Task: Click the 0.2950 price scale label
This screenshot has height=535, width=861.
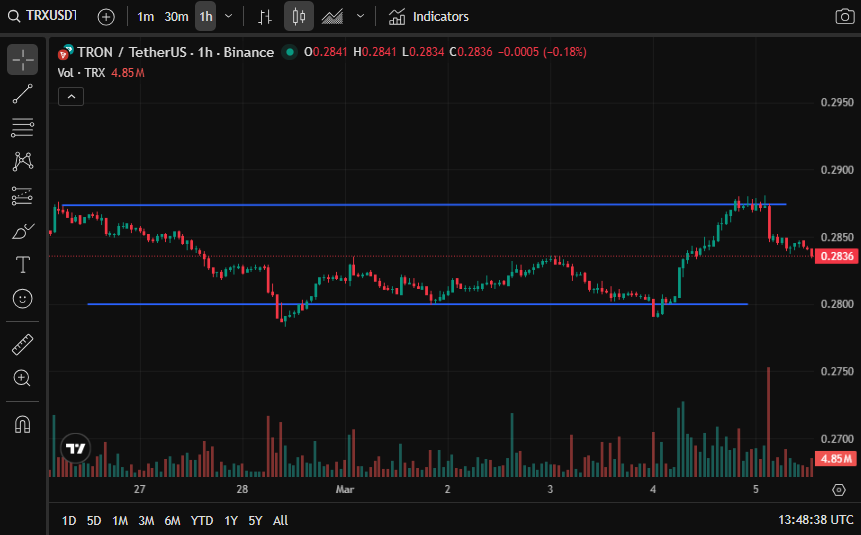Action: tap(837, 103)
